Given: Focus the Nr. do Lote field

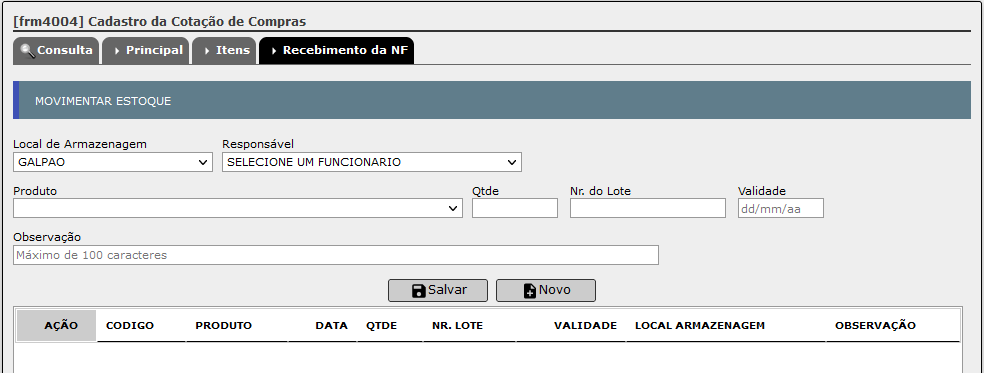Looking at the screenshot, I should coord(648,208).
